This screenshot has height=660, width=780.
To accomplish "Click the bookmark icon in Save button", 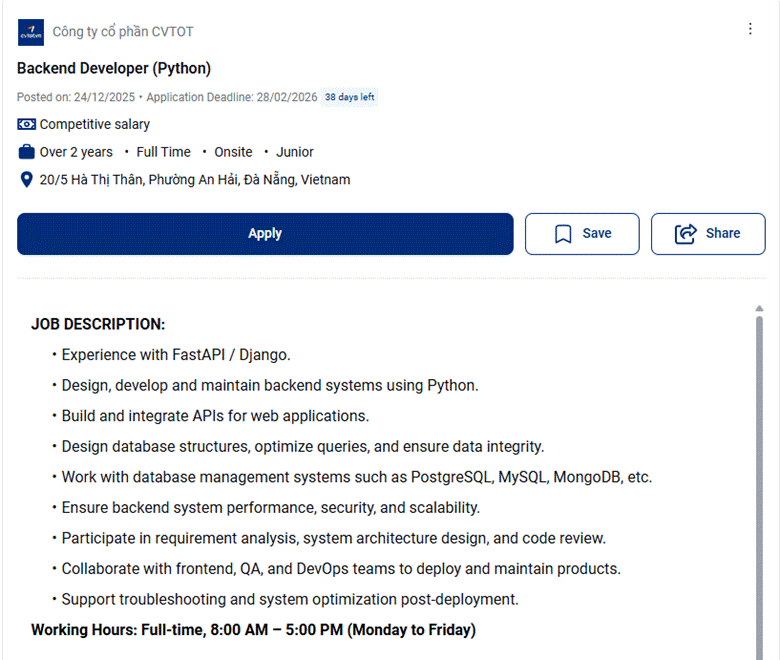I will (563, 234).
